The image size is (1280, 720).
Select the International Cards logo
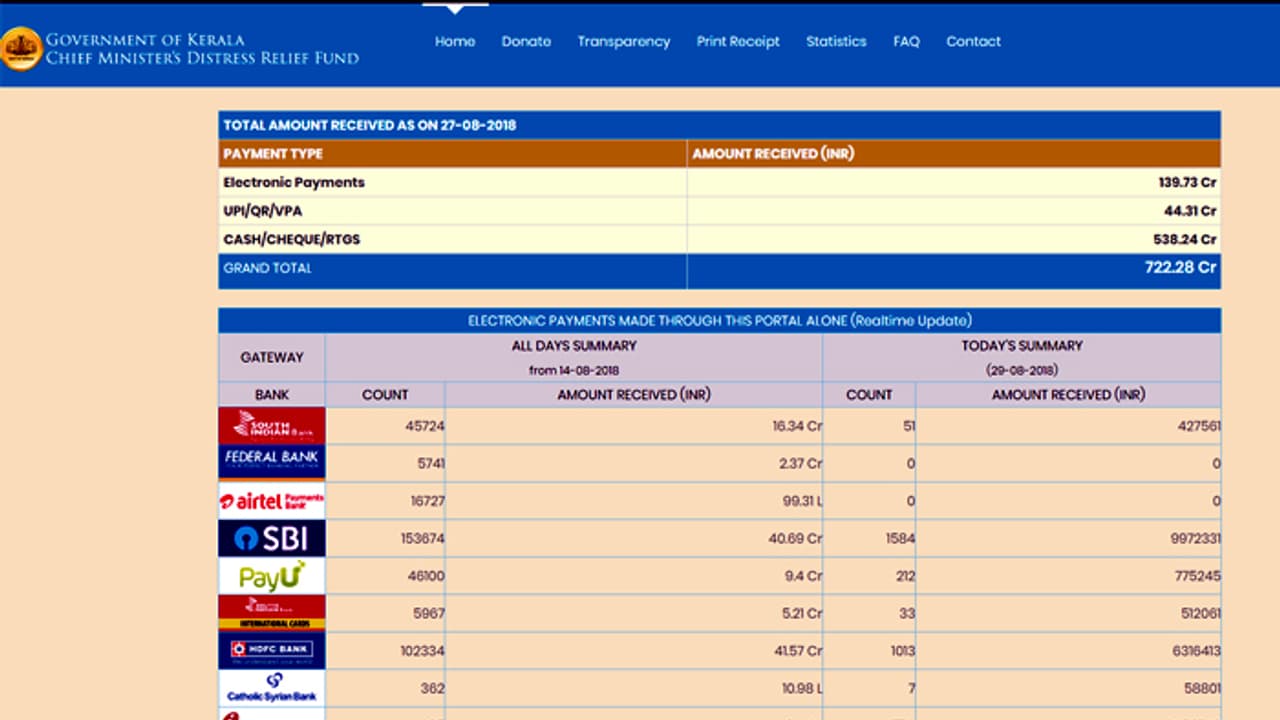pyautogui.click(x=272, y=612)
